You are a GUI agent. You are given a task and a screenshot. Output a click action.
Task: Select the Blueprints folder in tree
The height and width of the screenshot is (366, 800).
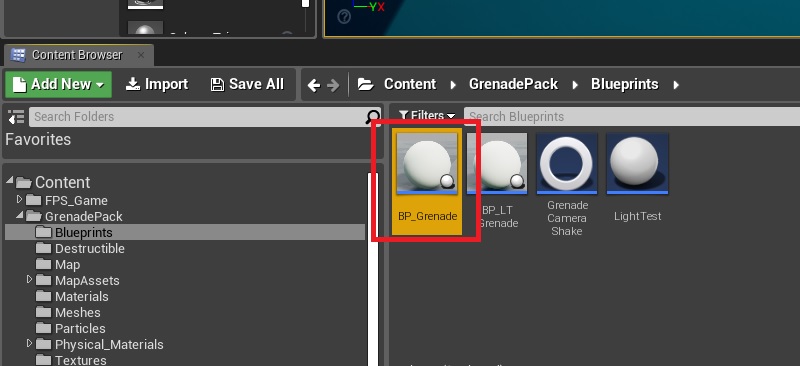click(185, 232)
